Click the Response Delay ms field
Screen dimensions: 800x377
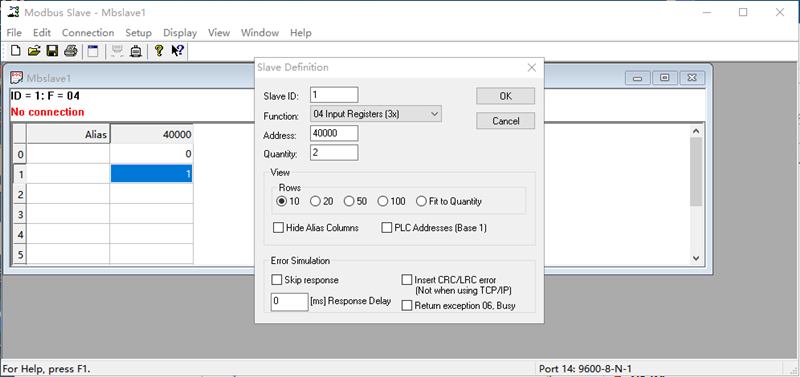click(x=289, y=301)
